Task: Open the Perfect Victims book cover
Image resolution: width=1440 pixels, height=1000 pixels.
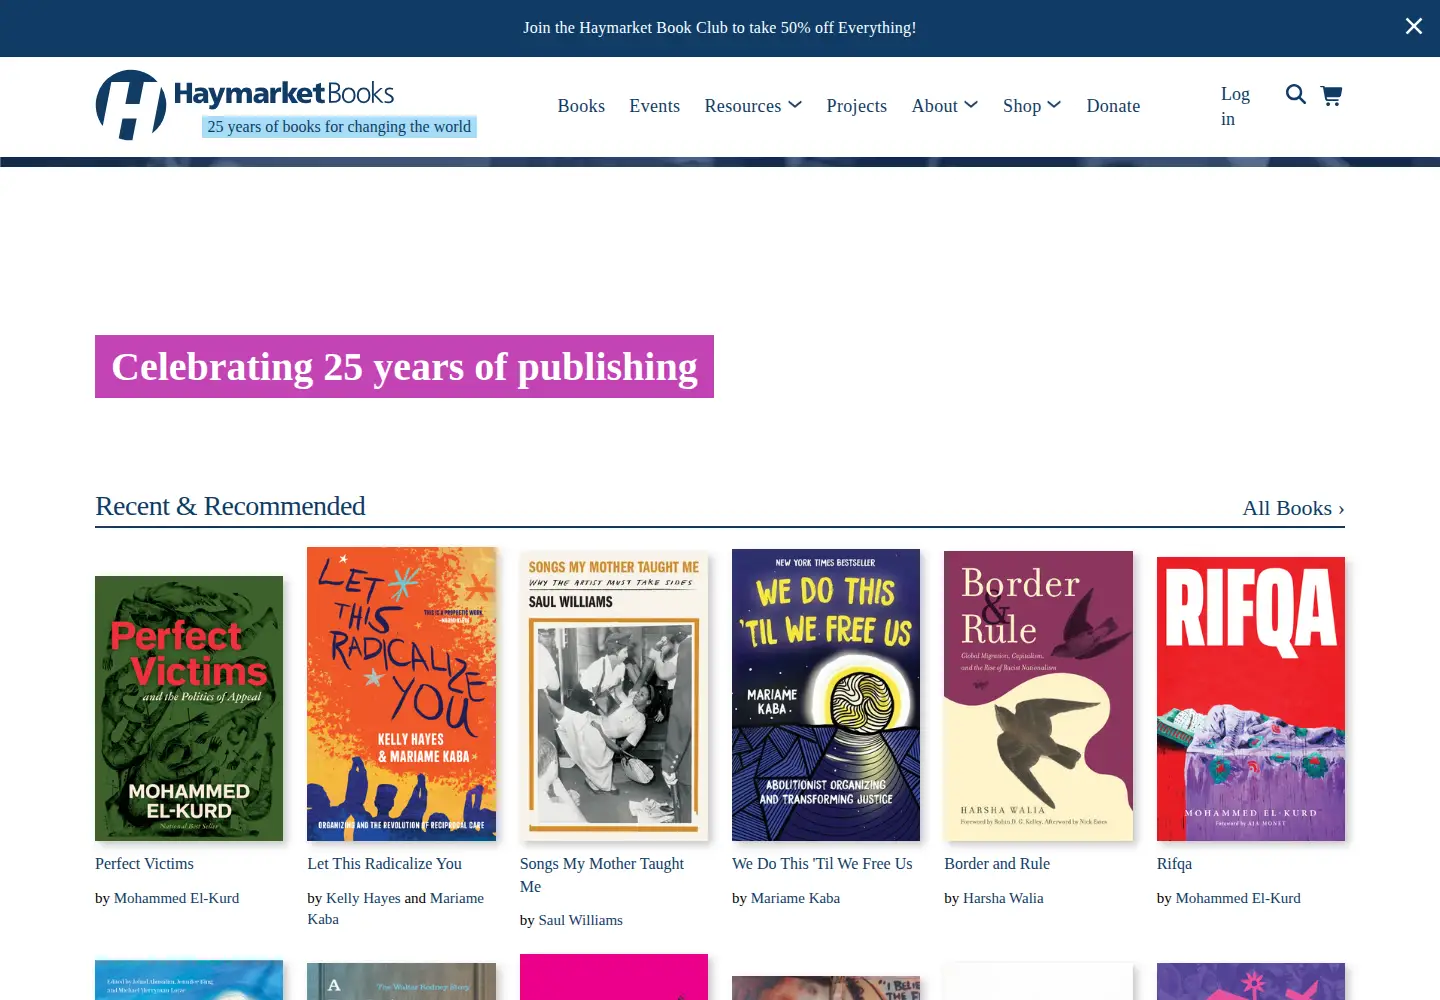Action: [x=189, y=708]
